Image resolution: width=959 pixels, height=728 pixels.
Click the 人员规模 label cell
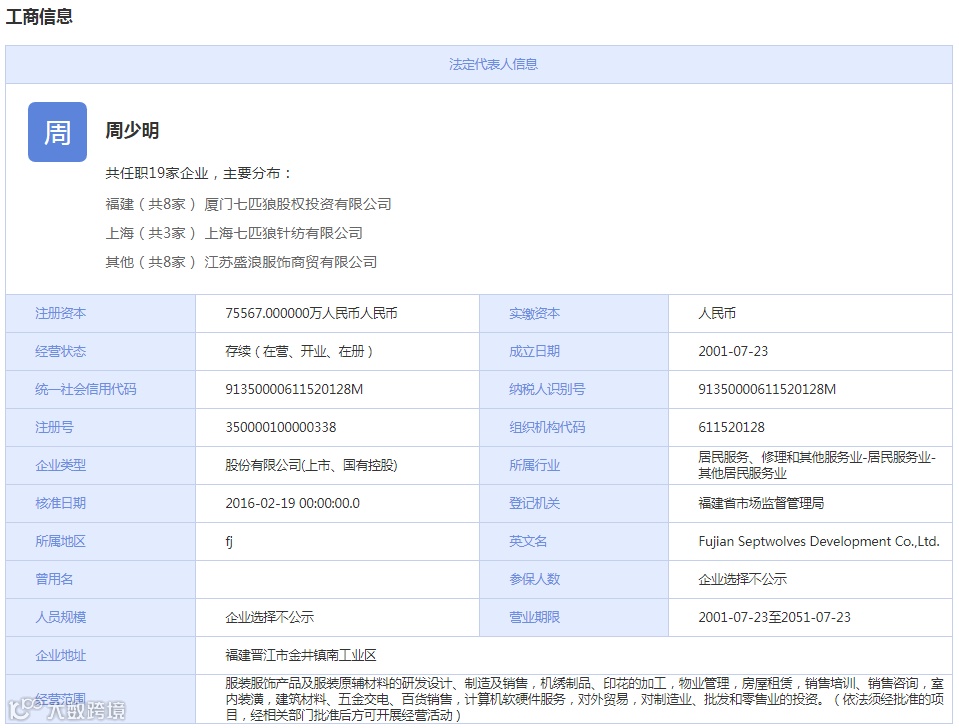click(101, 617)
